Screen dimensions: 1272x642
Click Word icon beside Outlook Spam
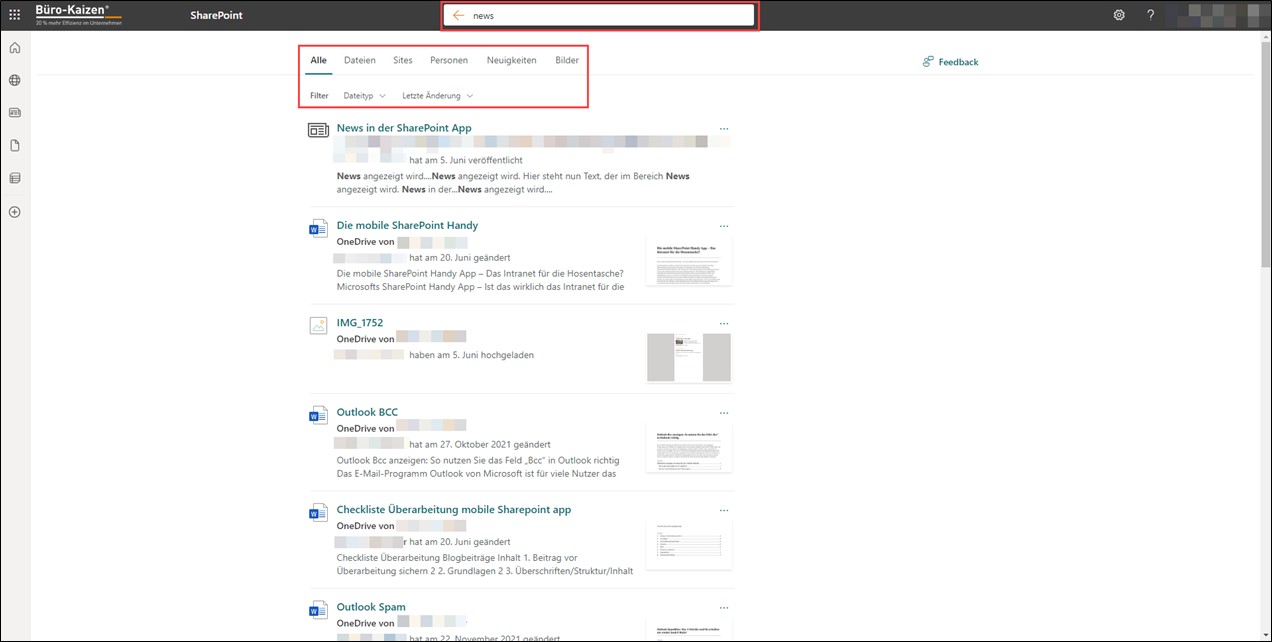[318, 609]
